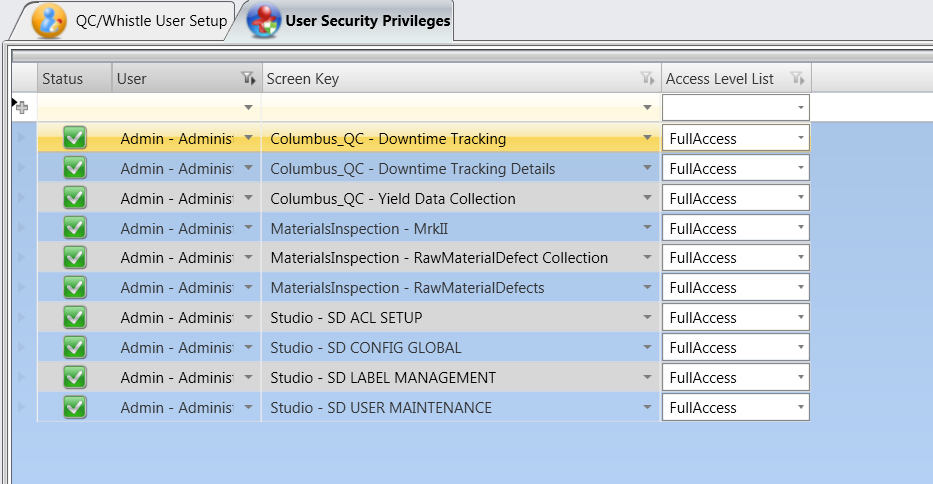Expand Access Level dropdown for Yield Data Collection
The width and height of the screenshot is (933, 484).
pos(800,198)
